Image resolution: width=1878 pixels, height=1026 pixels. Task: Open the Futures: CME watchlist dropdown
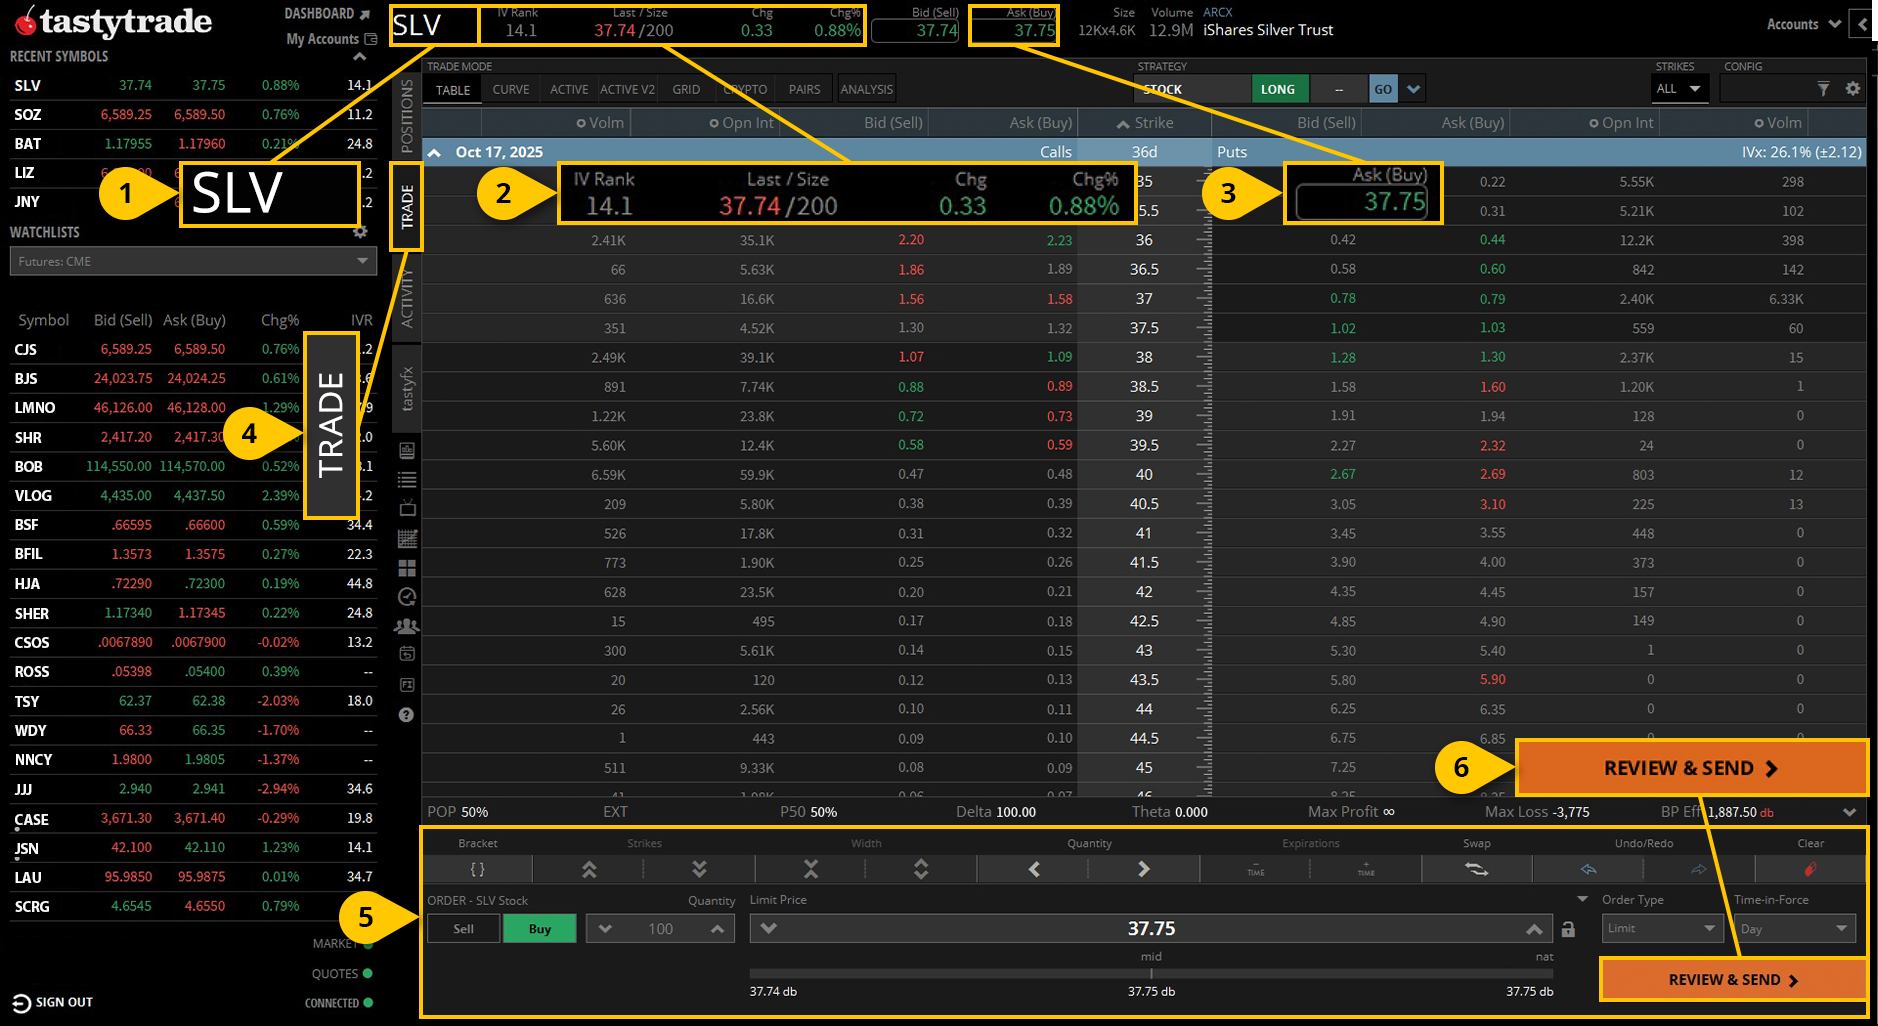(x=192, y=261)
